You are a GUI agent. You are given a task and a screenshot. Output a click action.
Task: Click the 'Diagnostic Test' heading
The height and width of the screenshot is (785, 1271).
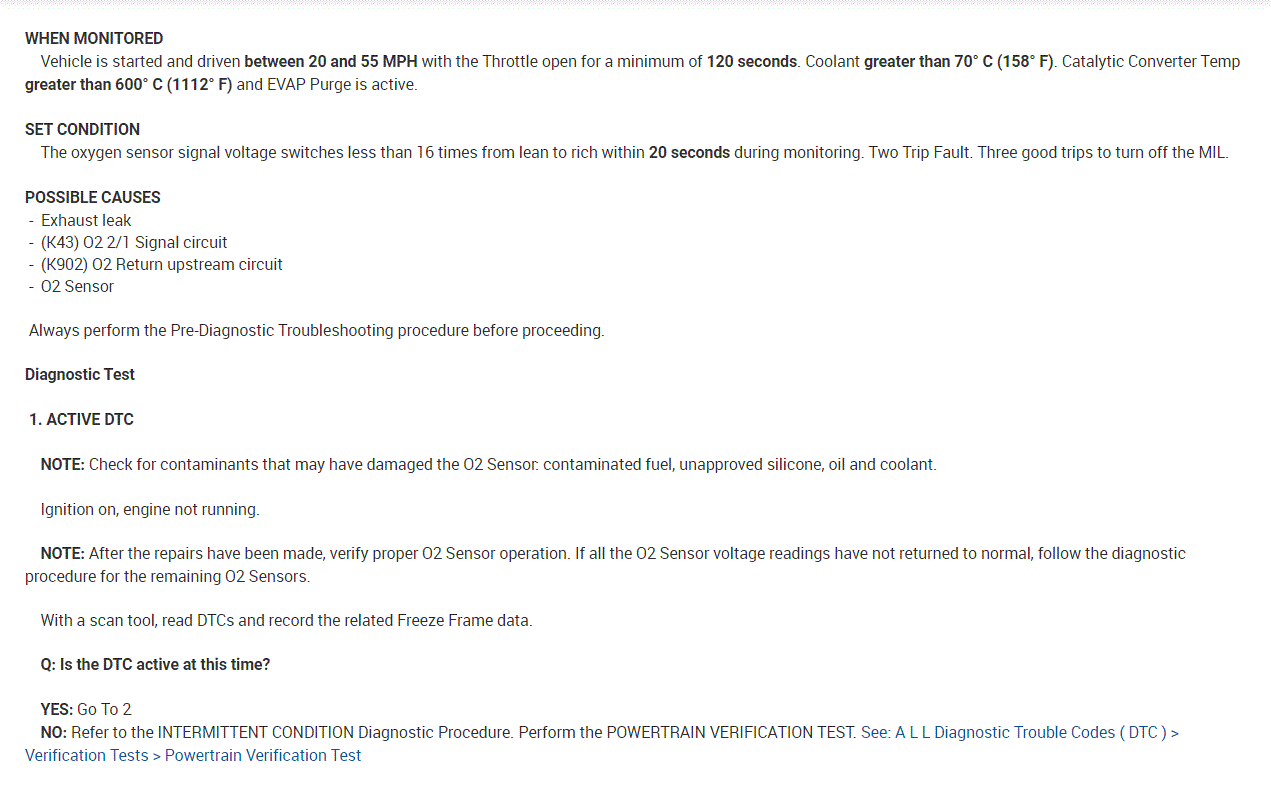tap(80, 375)
